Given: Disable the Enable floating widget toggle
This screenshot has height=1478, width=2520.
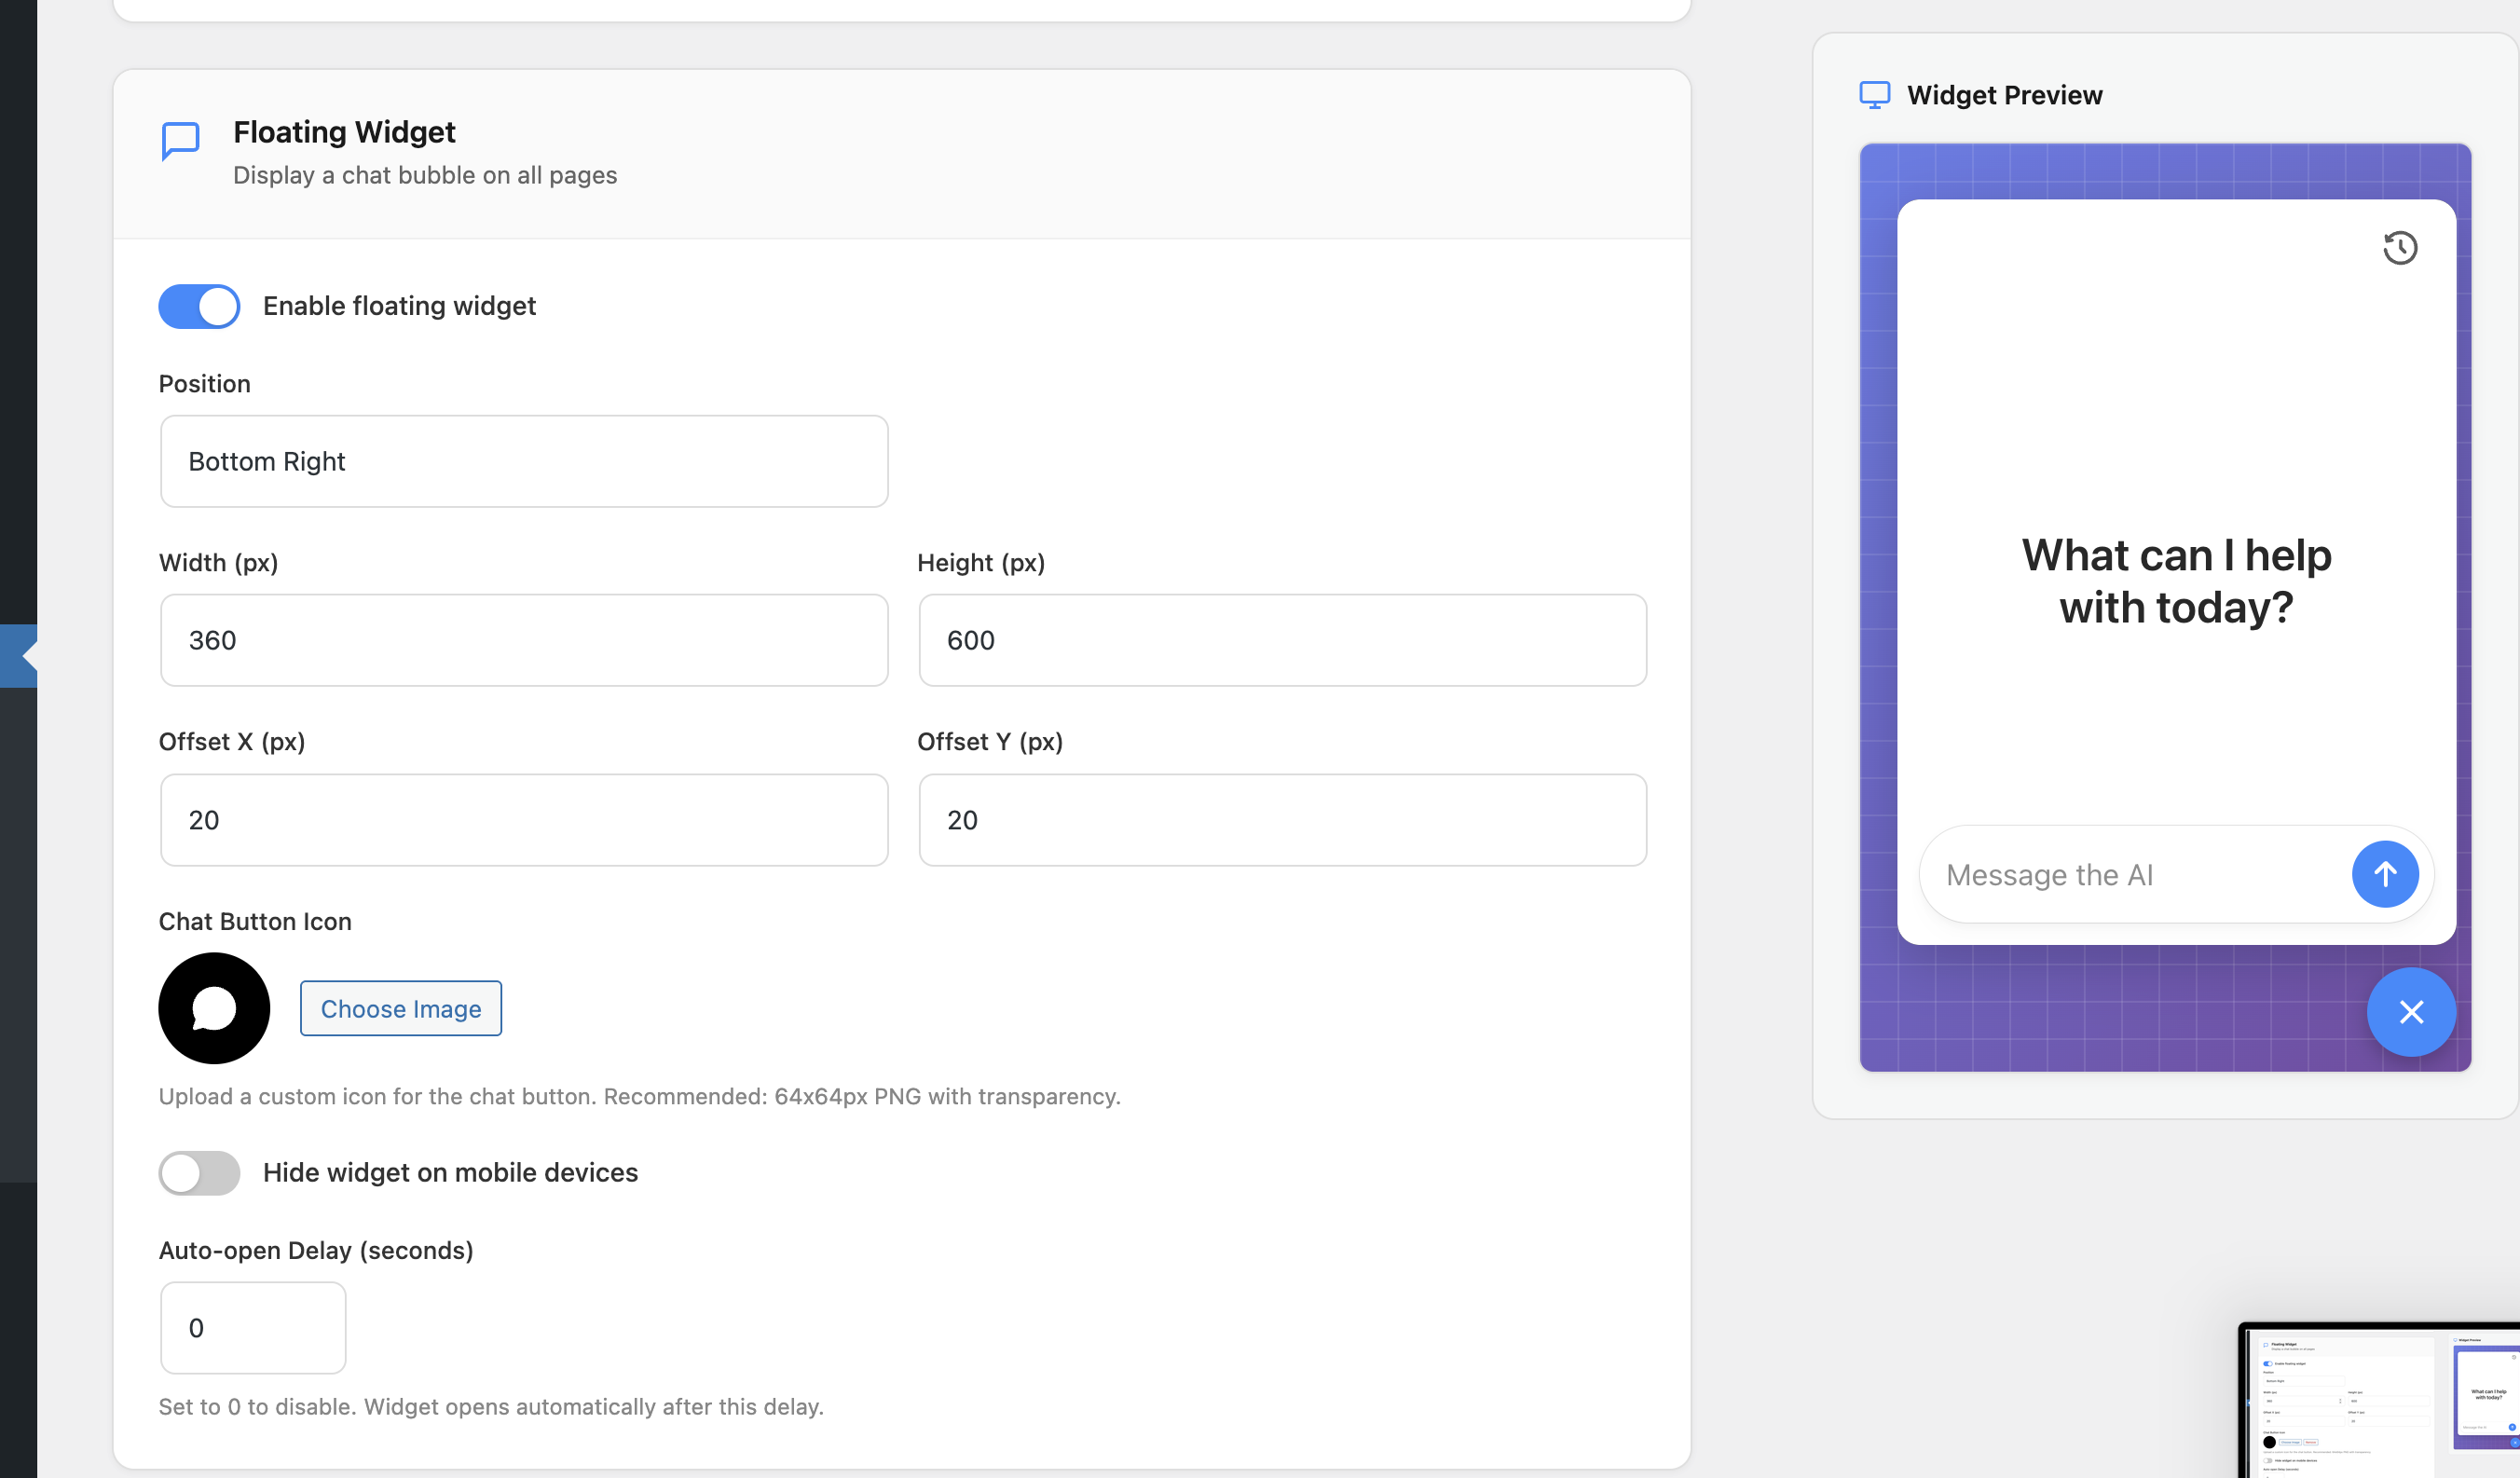Looking at the screenshot, I should 199,306.
